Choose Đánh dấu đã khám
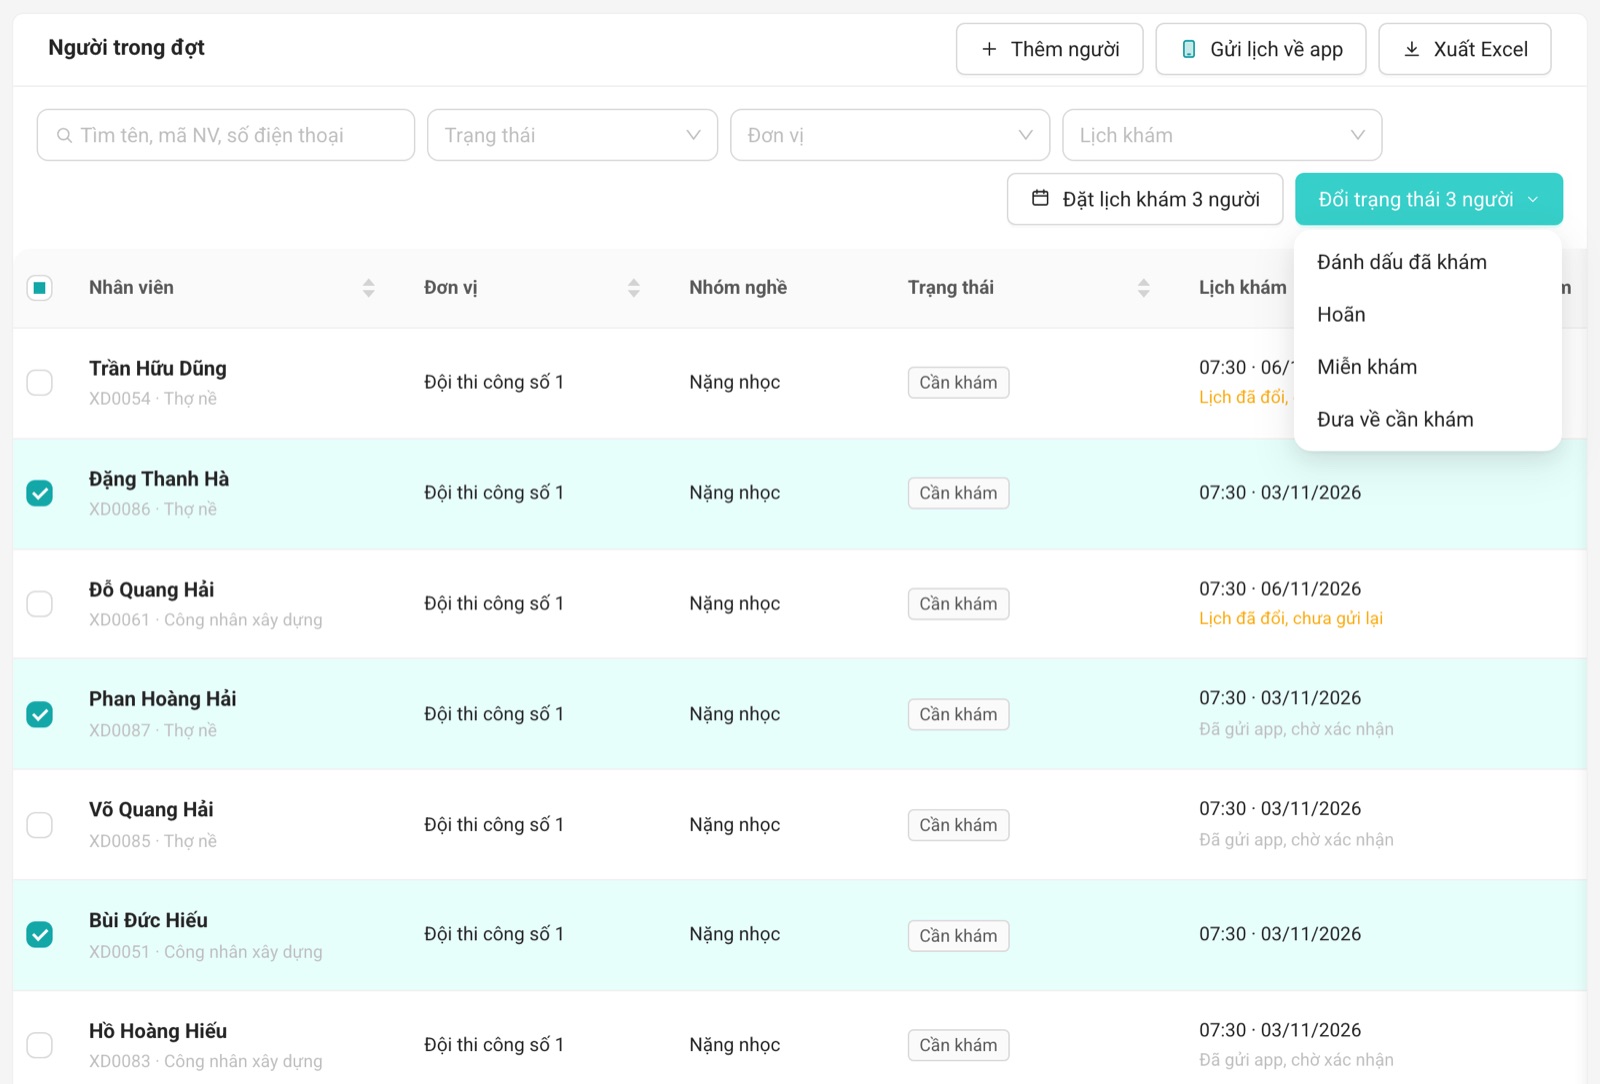 [1427, 262]
